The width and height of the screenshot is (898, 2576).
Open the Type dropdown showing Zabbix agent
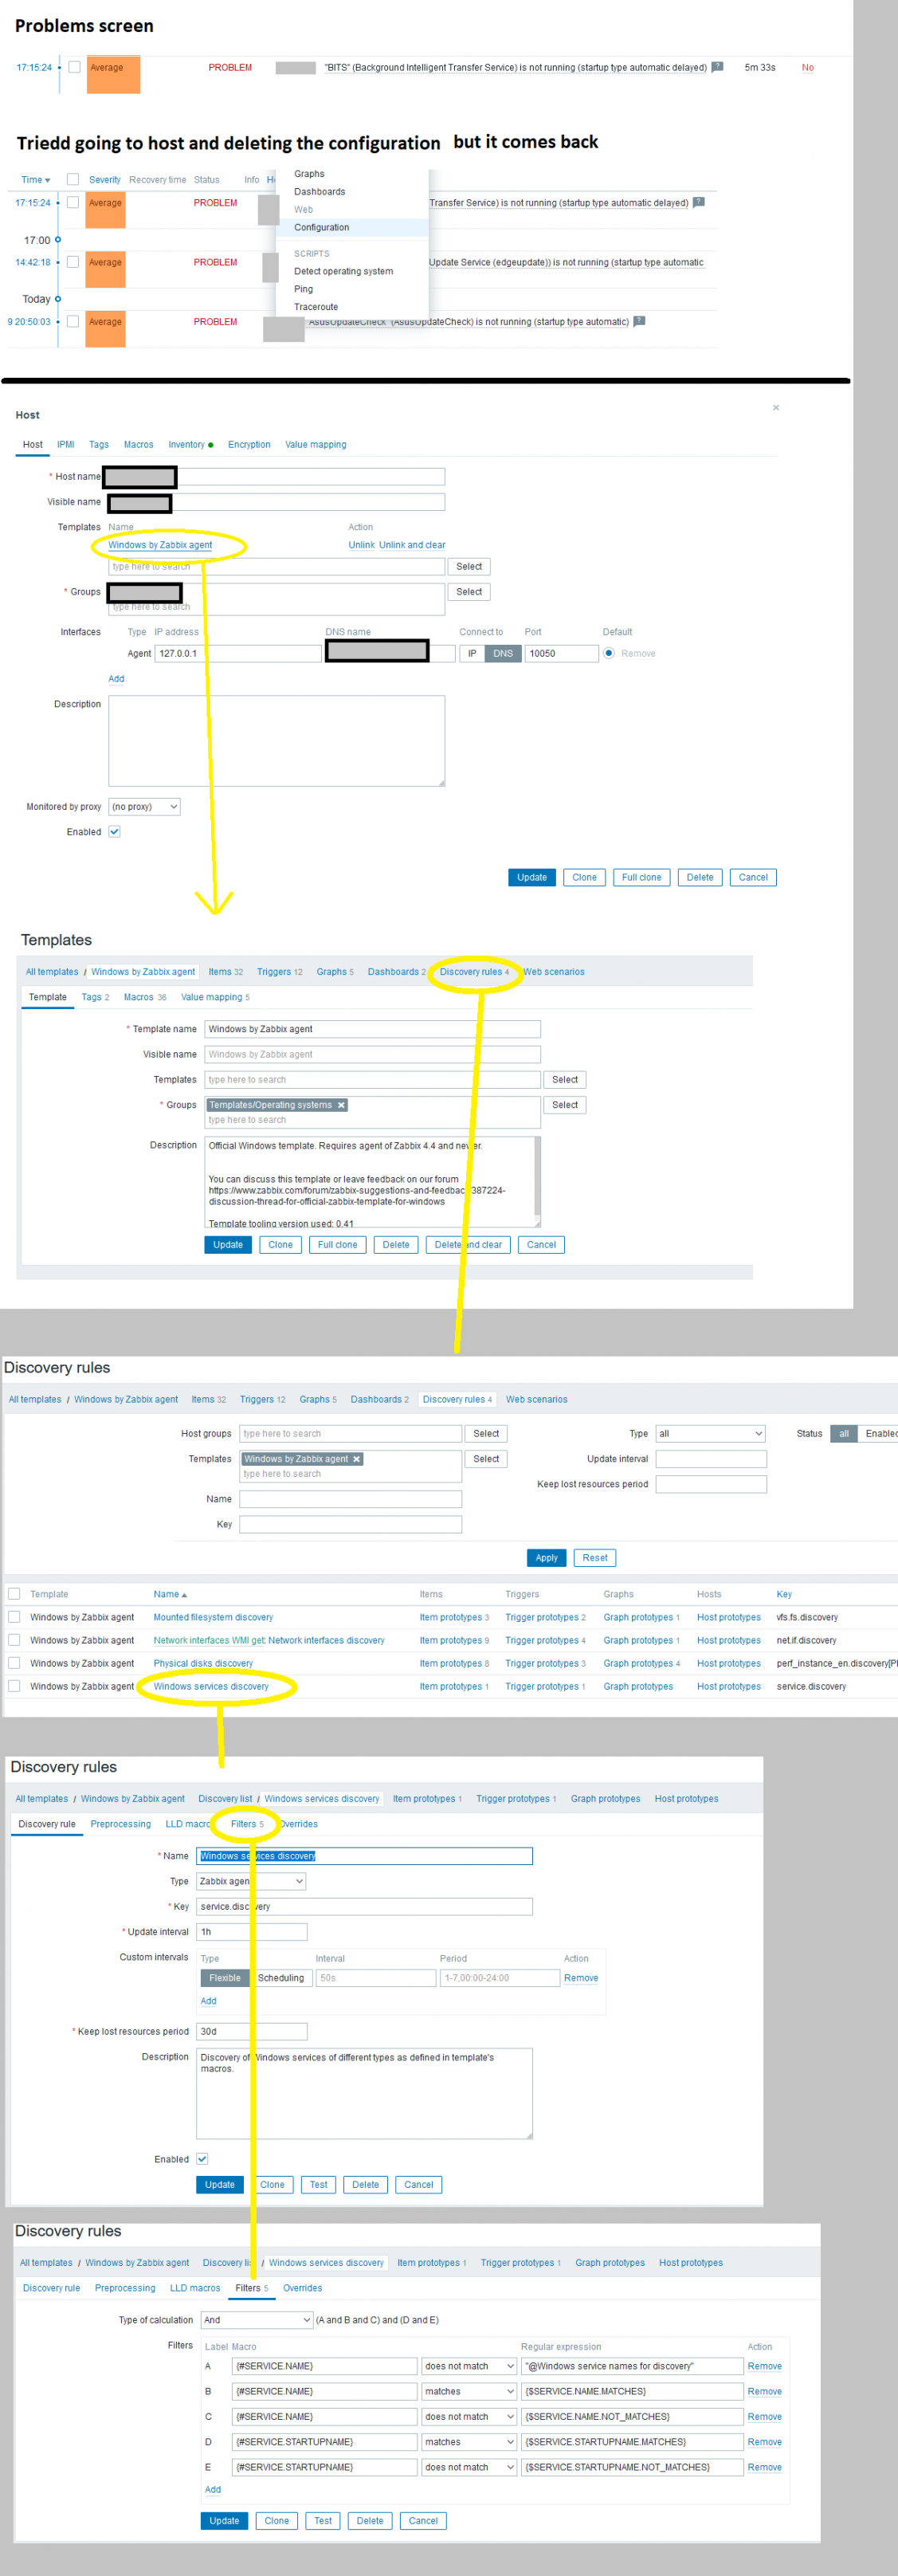pos(251,1881)
